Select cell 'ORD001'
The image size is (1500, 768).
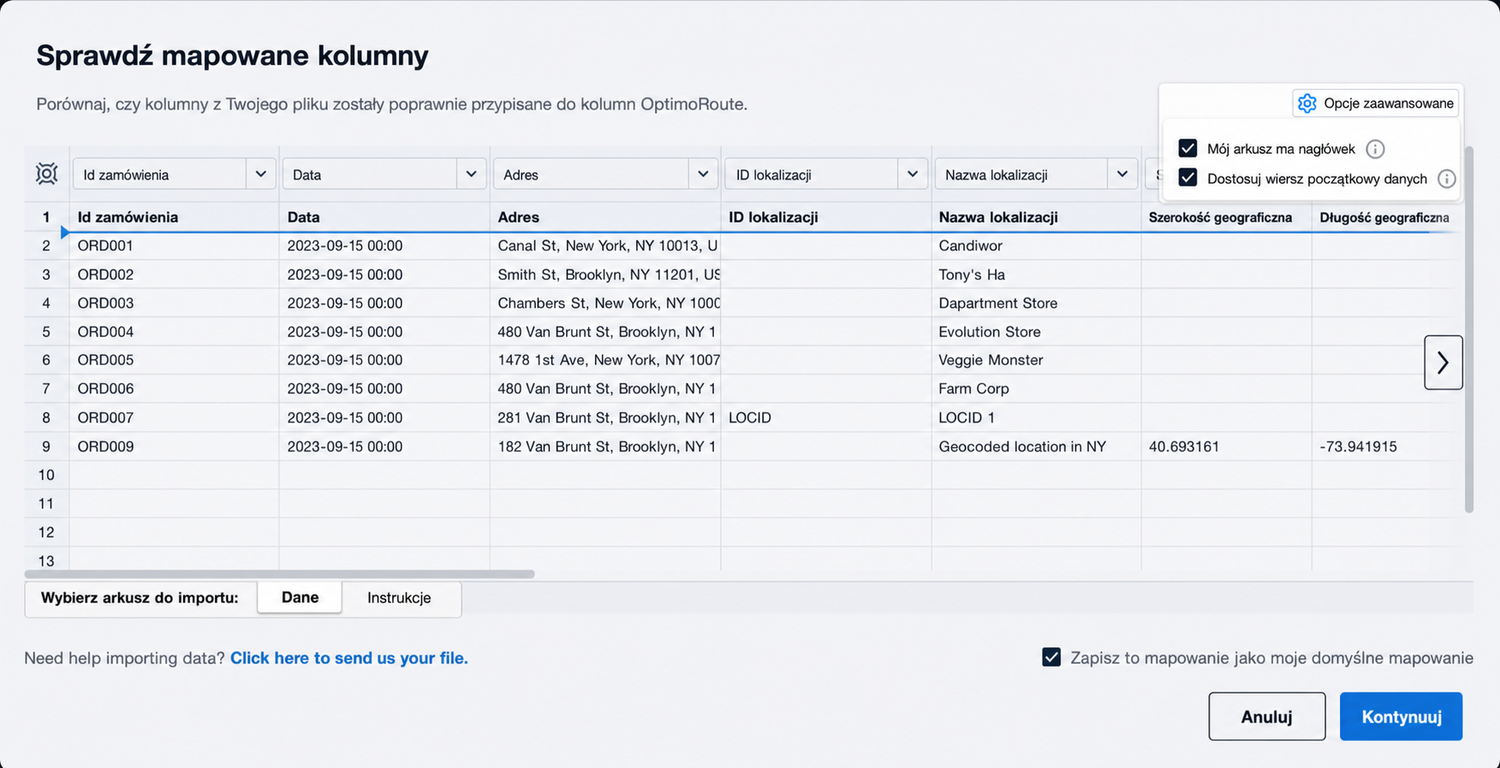coord(174,246)
